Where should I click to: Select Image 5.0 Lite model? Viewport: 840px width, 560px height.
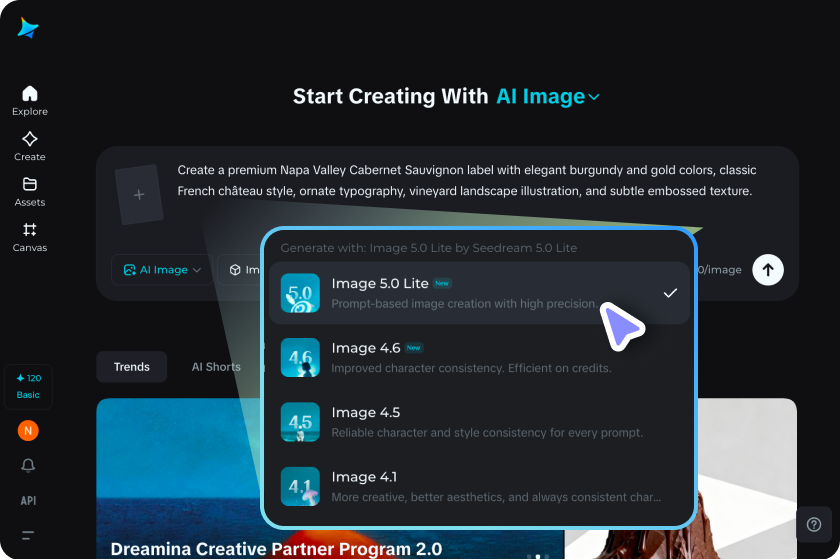pos(479,293)
